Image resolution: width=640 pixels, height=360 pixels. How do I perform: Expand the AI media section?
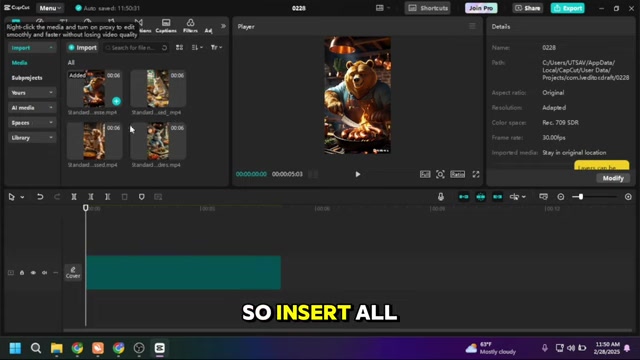pos(32,108)
